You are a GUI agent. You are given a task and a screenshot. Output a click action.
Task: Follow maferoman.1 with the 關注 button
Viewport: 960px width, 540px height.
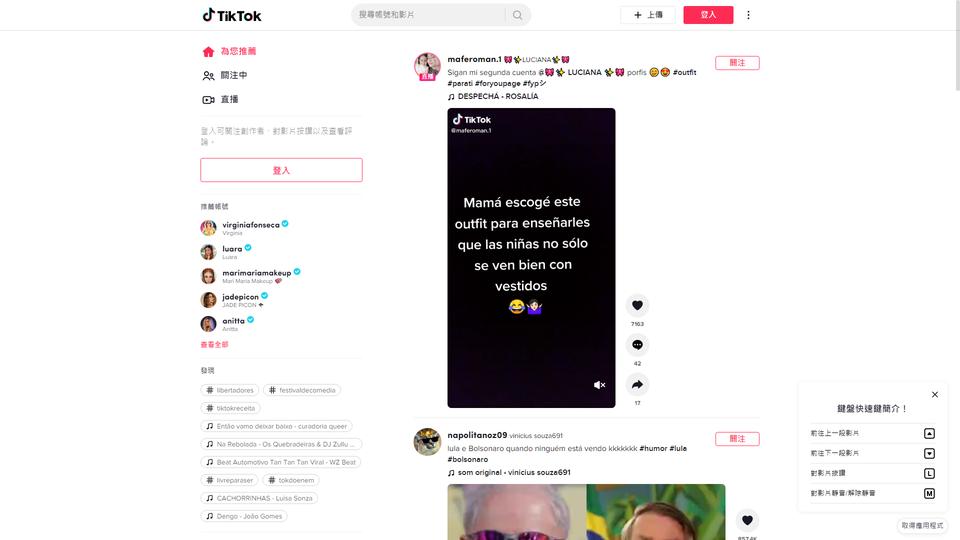737,62
